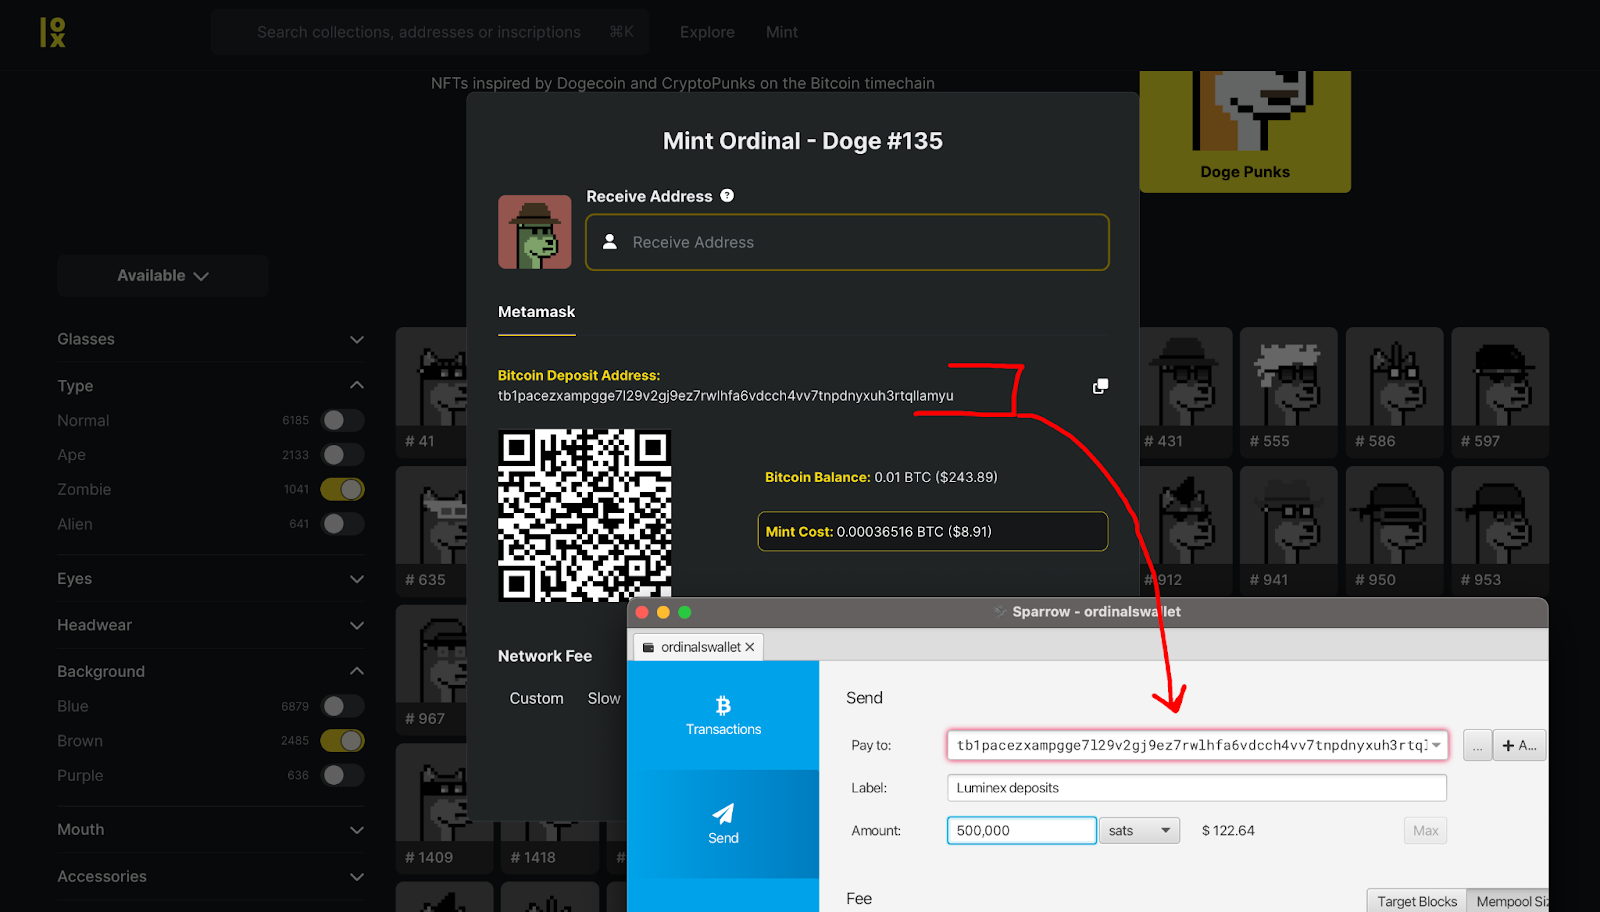Open the Mint page
The width and height of the screenshot is (1600, 912).
coord(782,32)
